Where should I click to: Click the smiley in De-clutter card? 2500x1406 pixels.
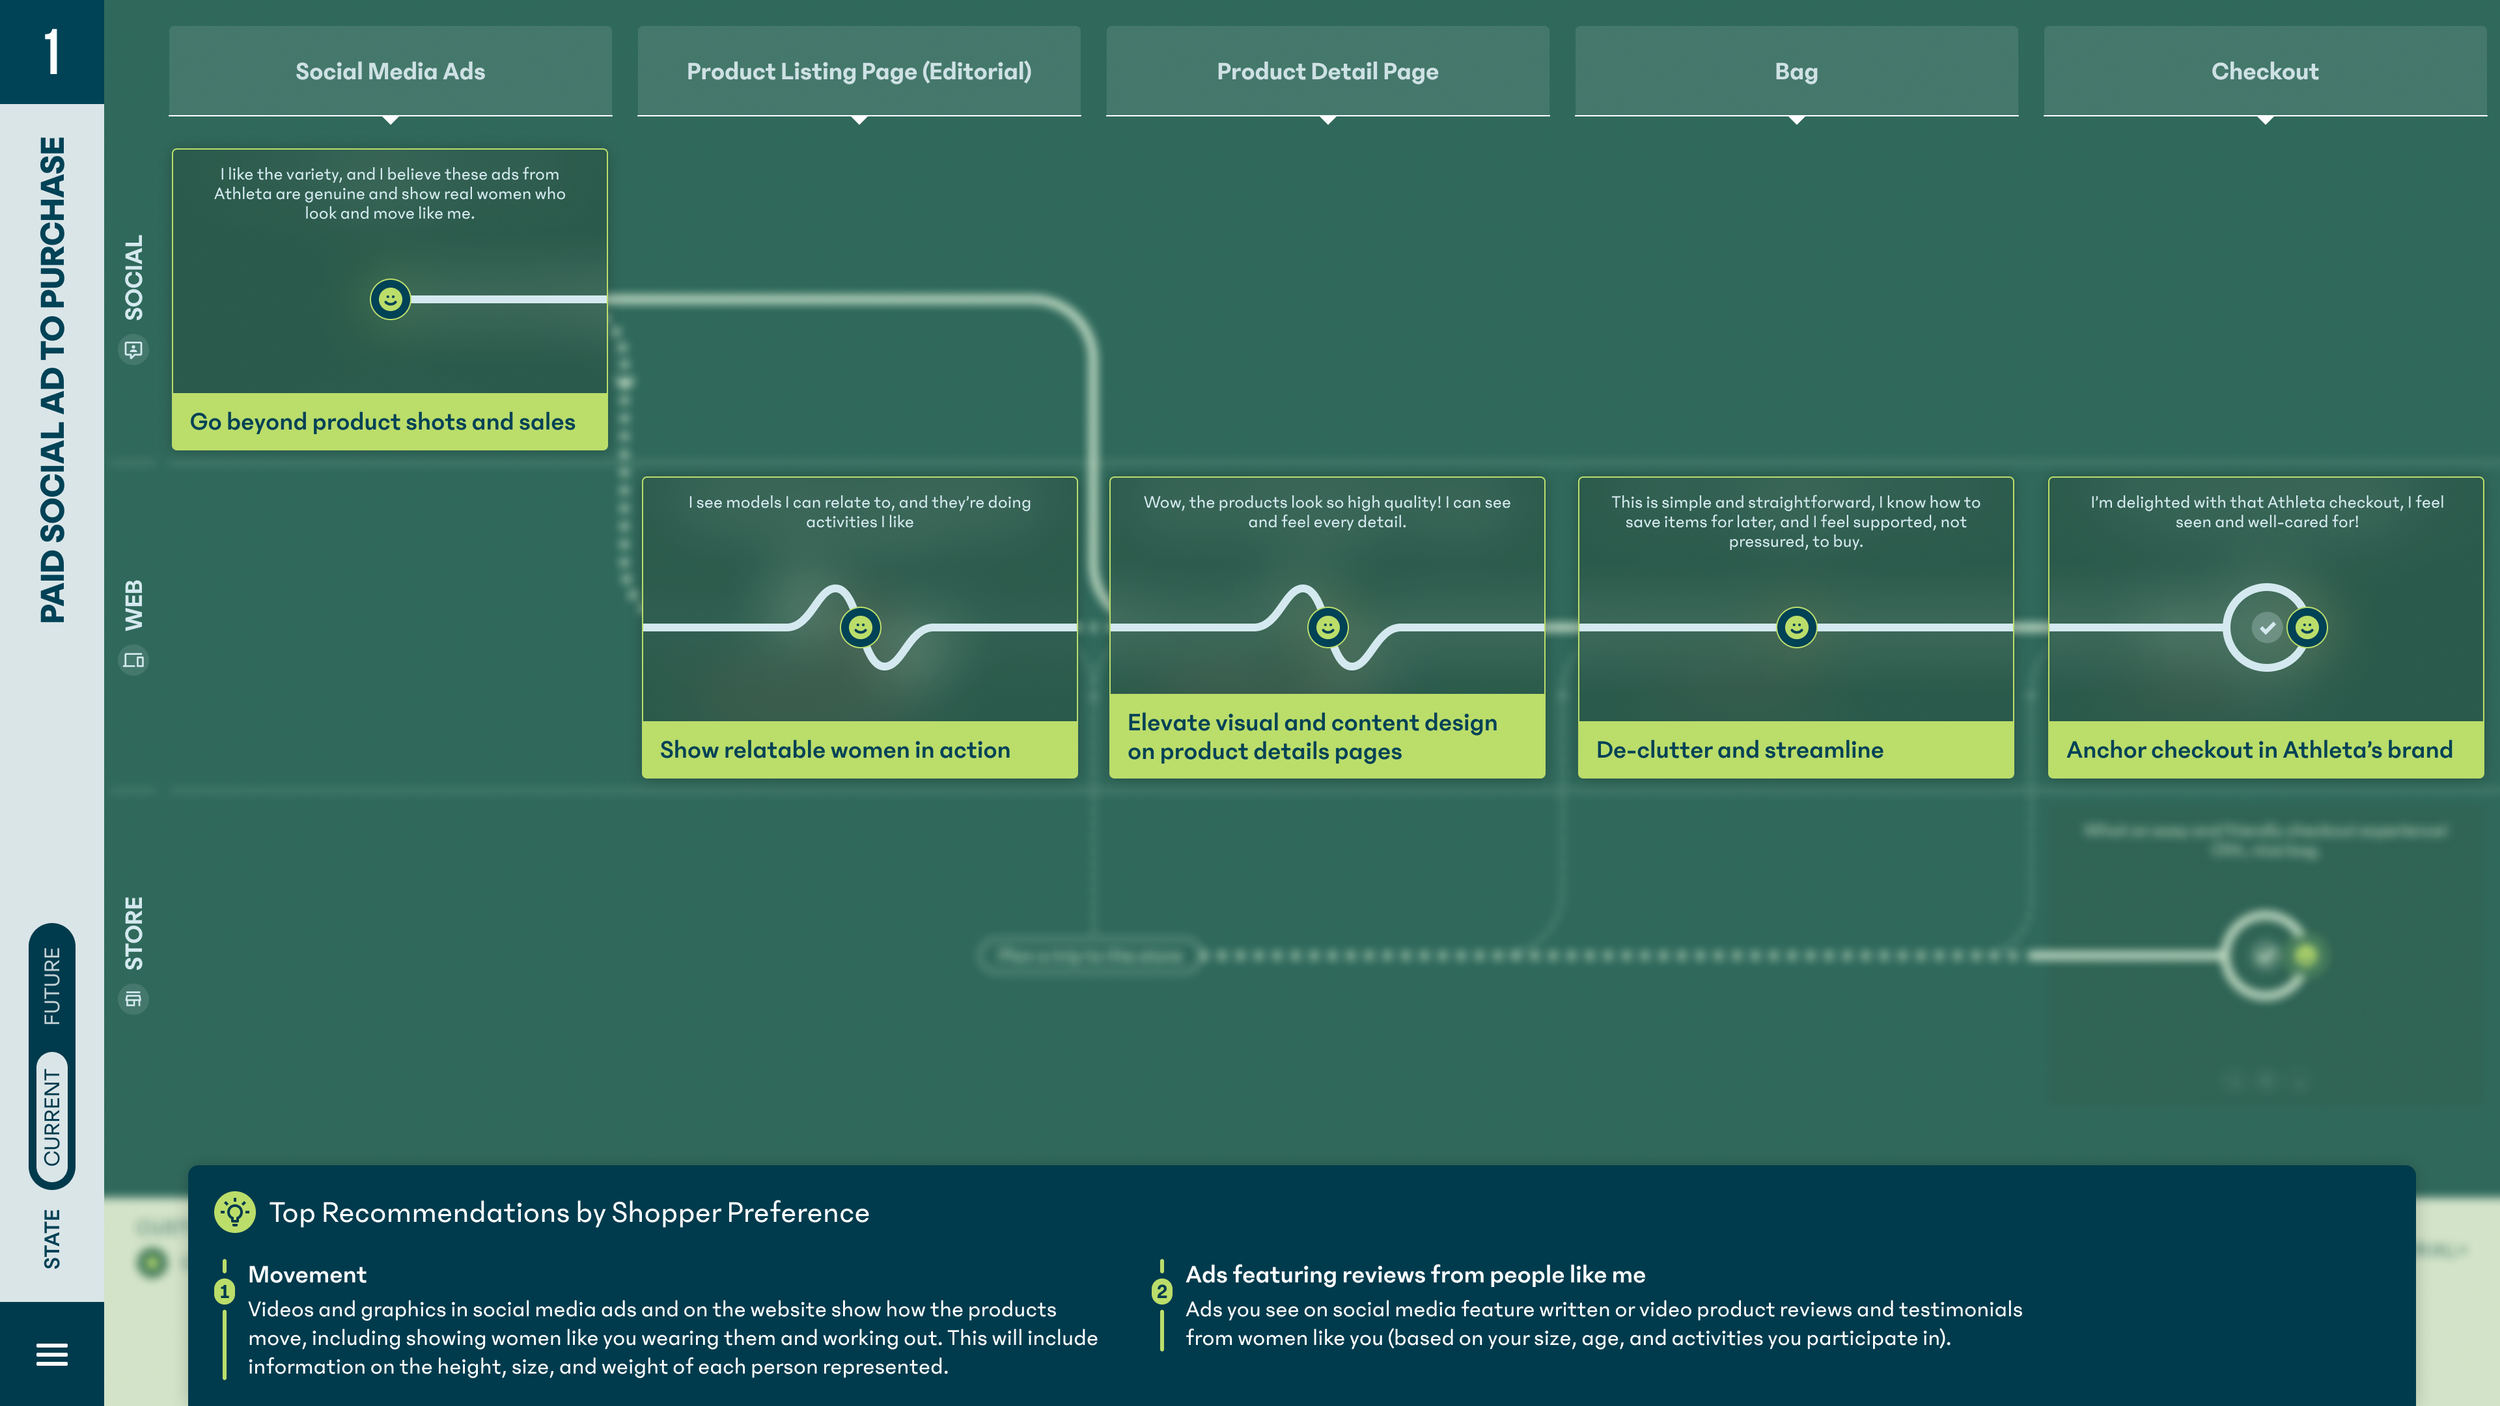point(1797,627)
